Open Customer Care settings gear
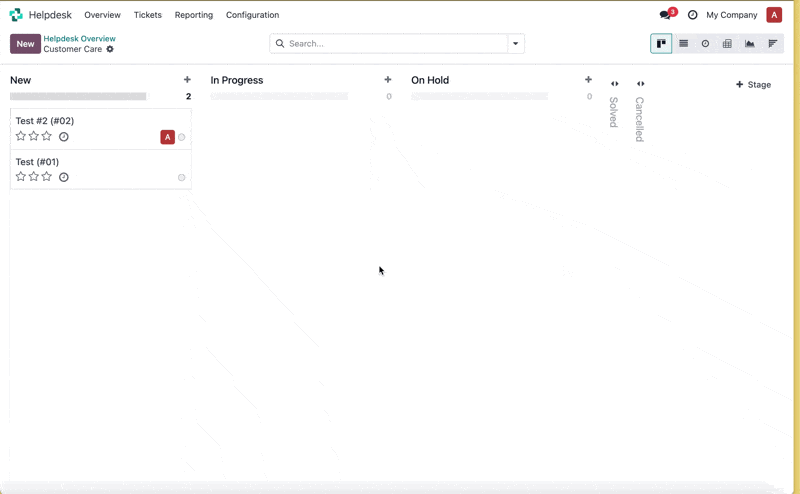The width and height of the screenshot is (800, 494). pyautogui.click(x=110, y=49)
